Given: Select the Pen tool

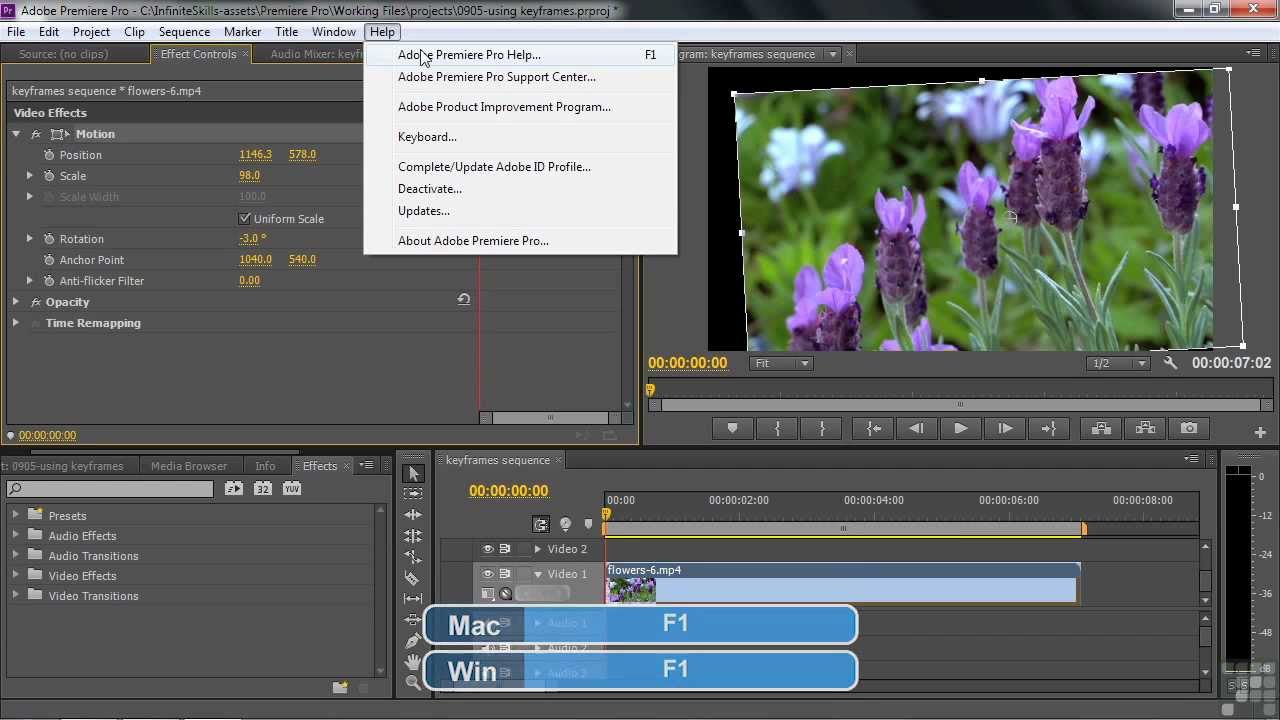Looking at the screenshot, I should [x=413, y=641].
